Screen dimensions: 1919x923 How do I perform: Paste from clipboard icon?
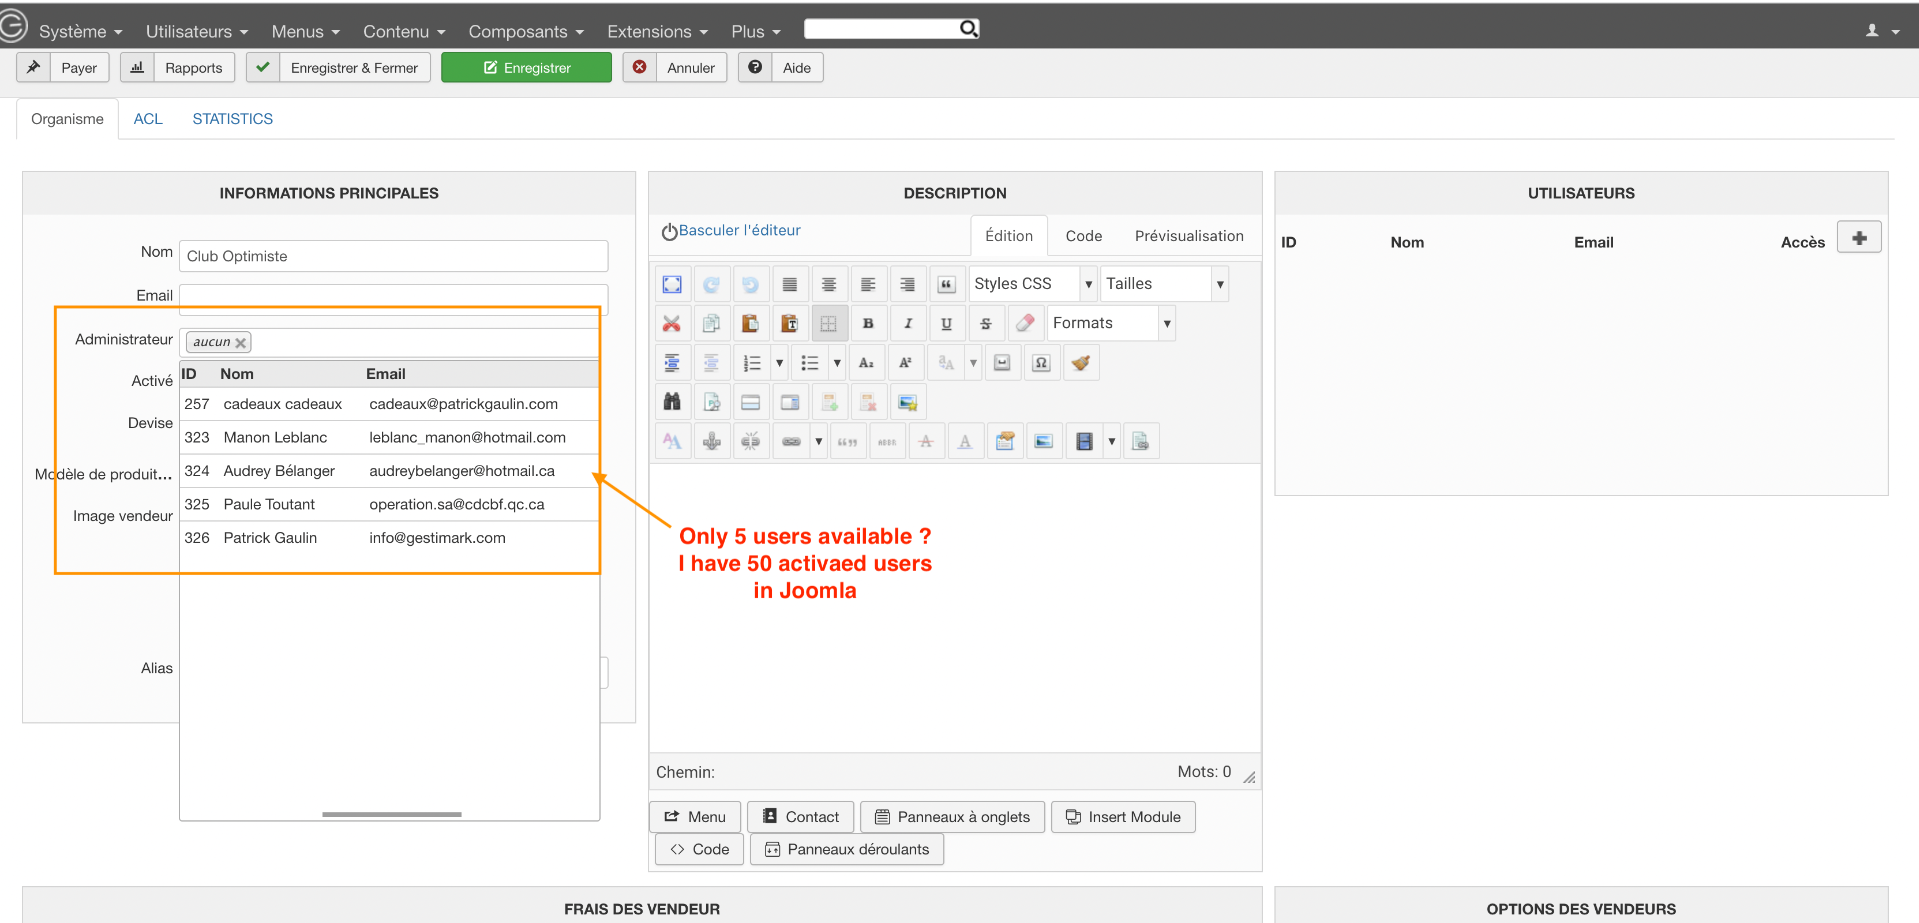pyautogui.click(x=750, y=324)
